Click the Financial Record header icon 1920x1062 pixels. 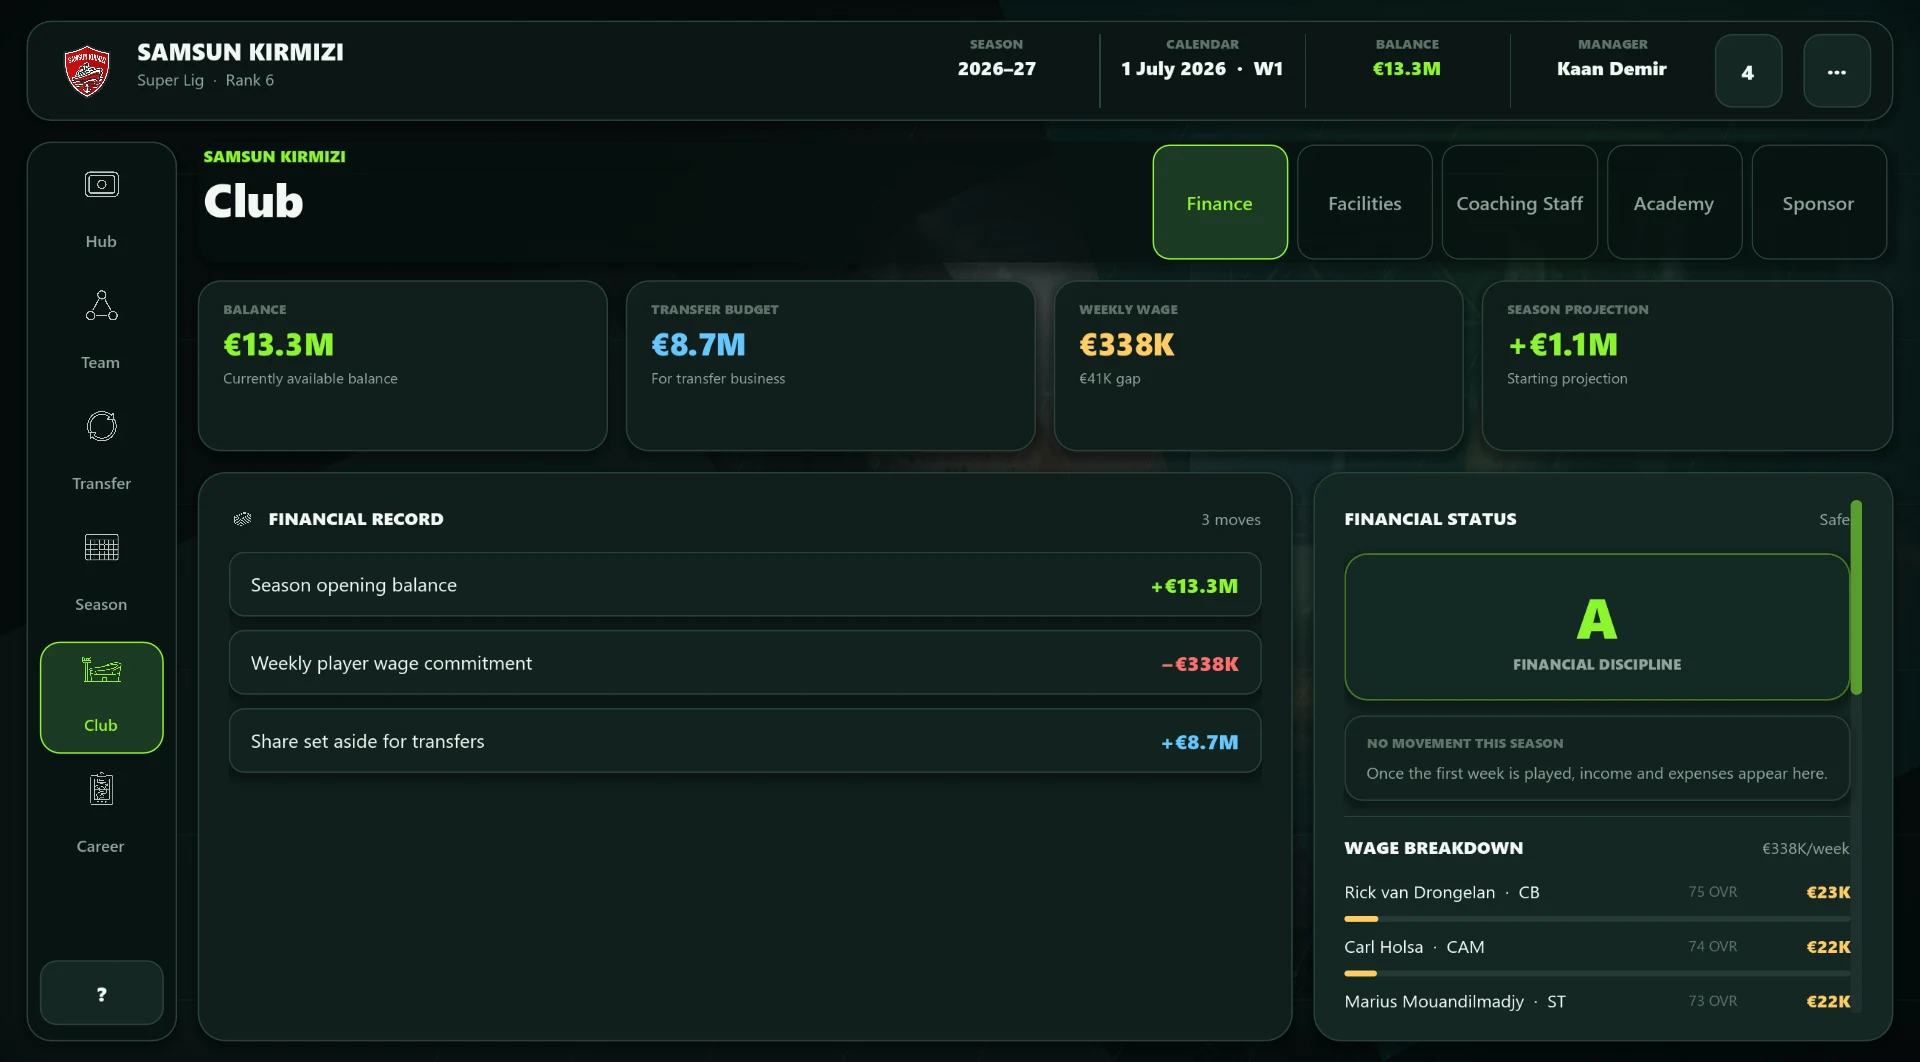pos(242,519)
